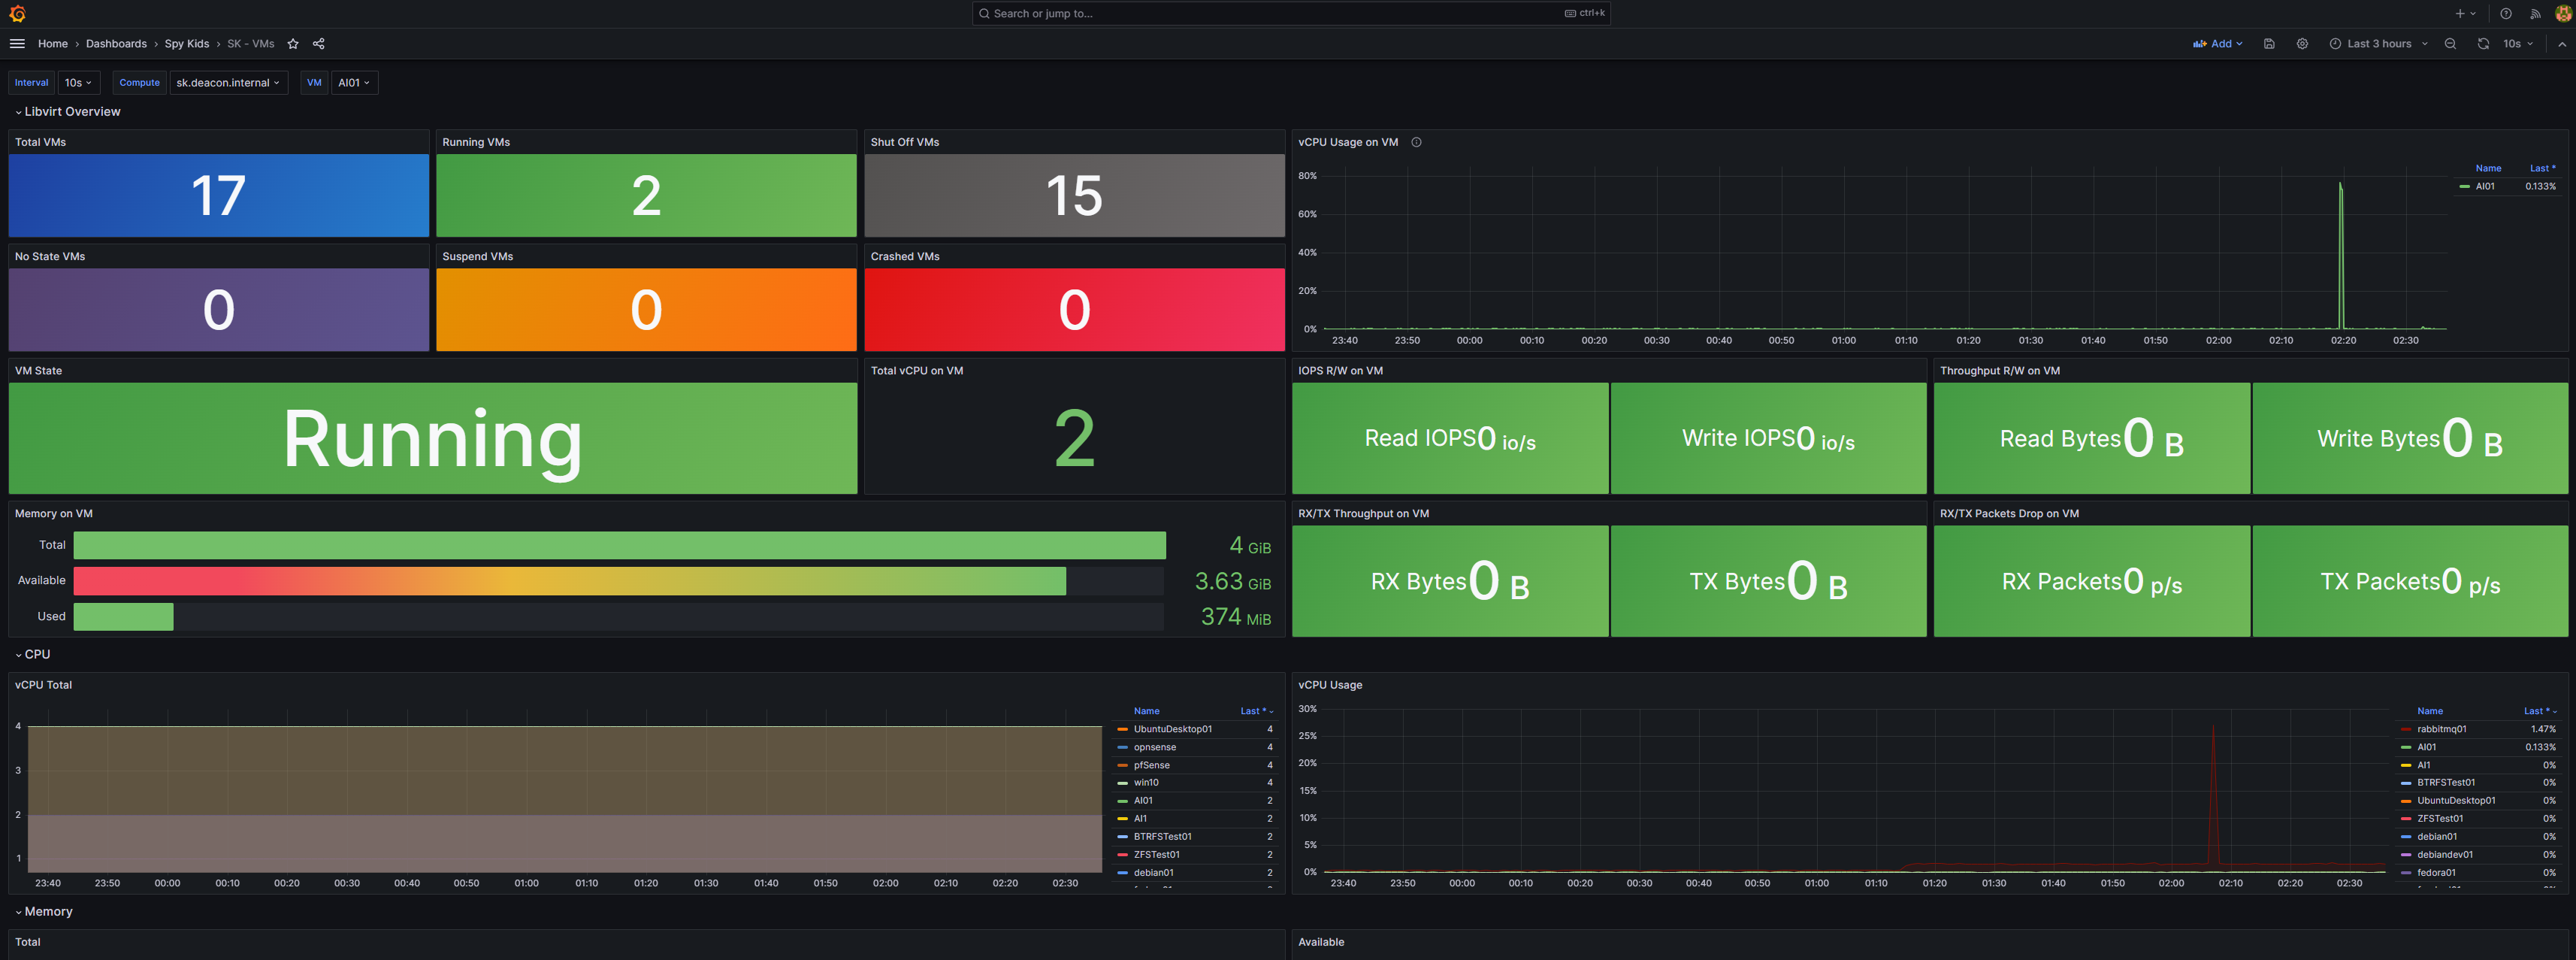Screen dimensions: 2576x960
Task: Toggle ZFSTest01 series in vCPU Usage legend
Action: coord(2440,818)
